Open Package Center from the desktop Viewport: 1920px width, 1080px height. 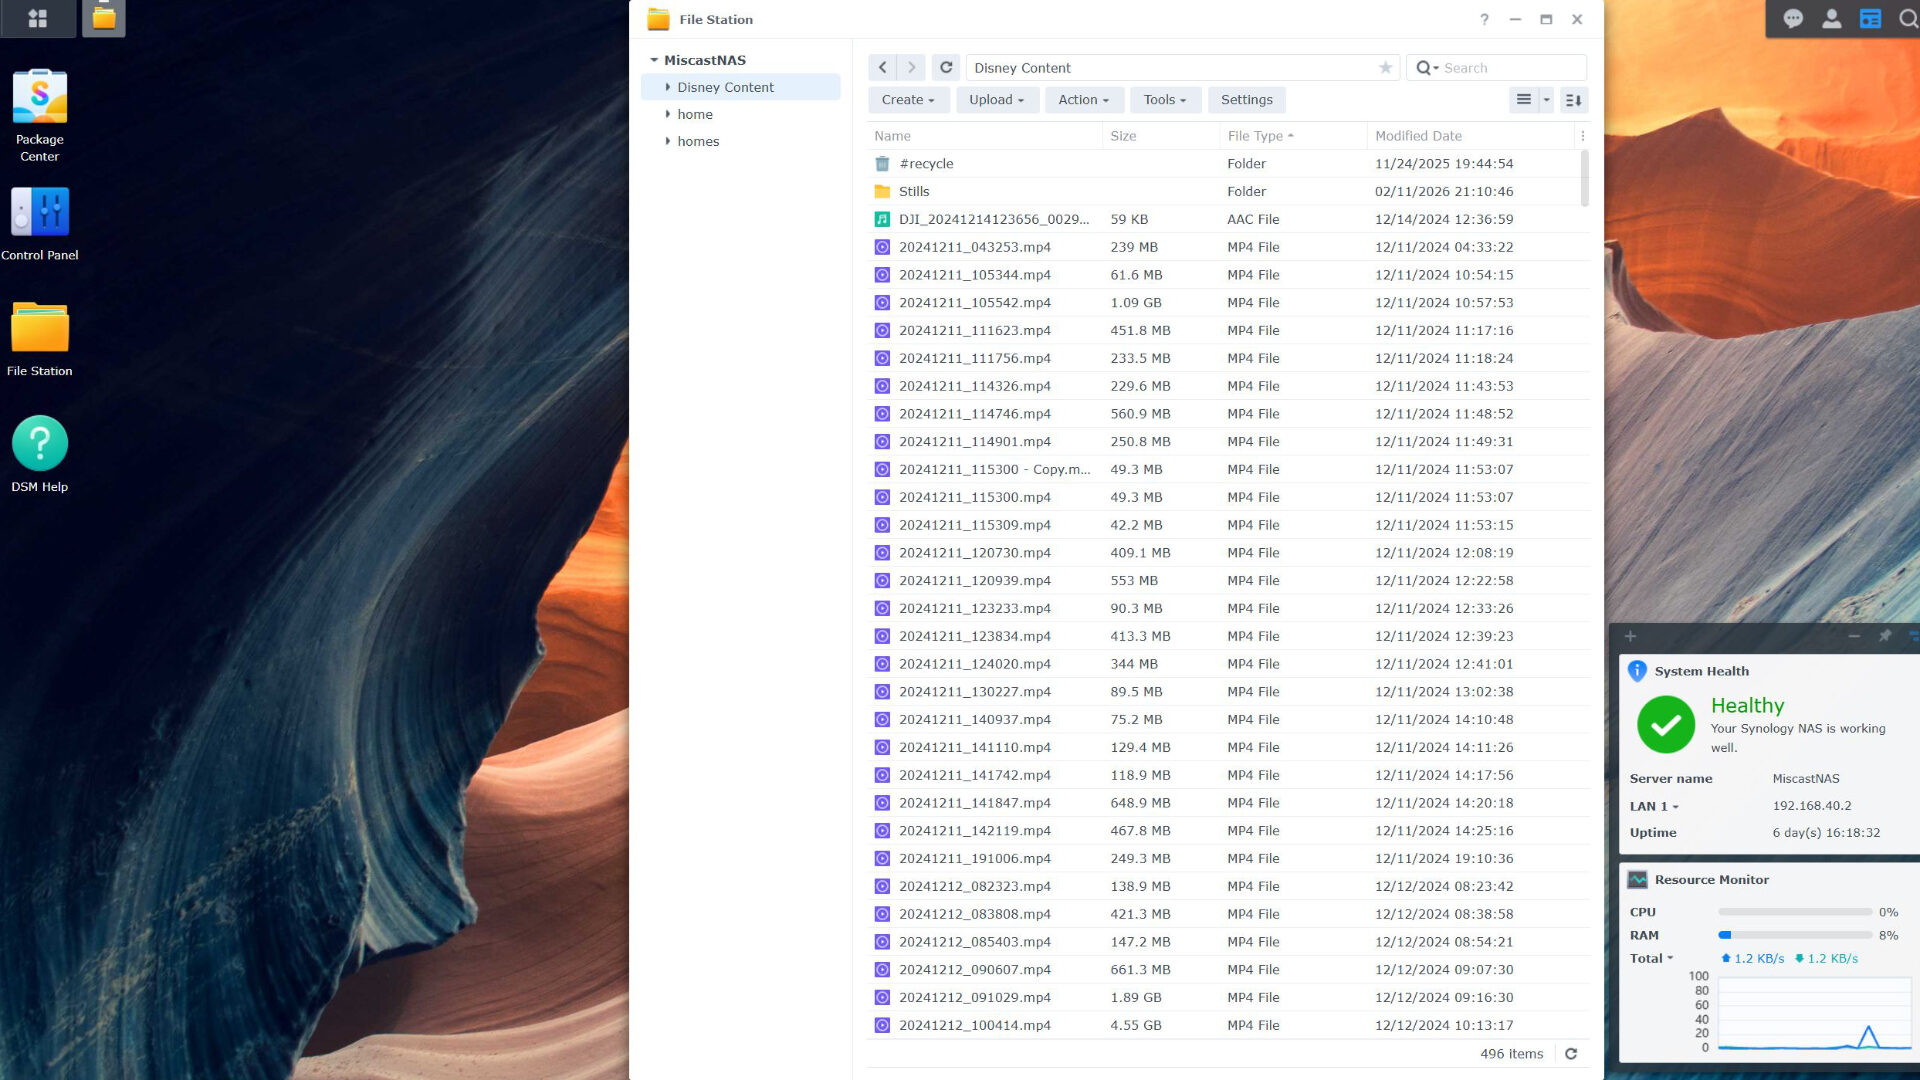tap(40, 116)
